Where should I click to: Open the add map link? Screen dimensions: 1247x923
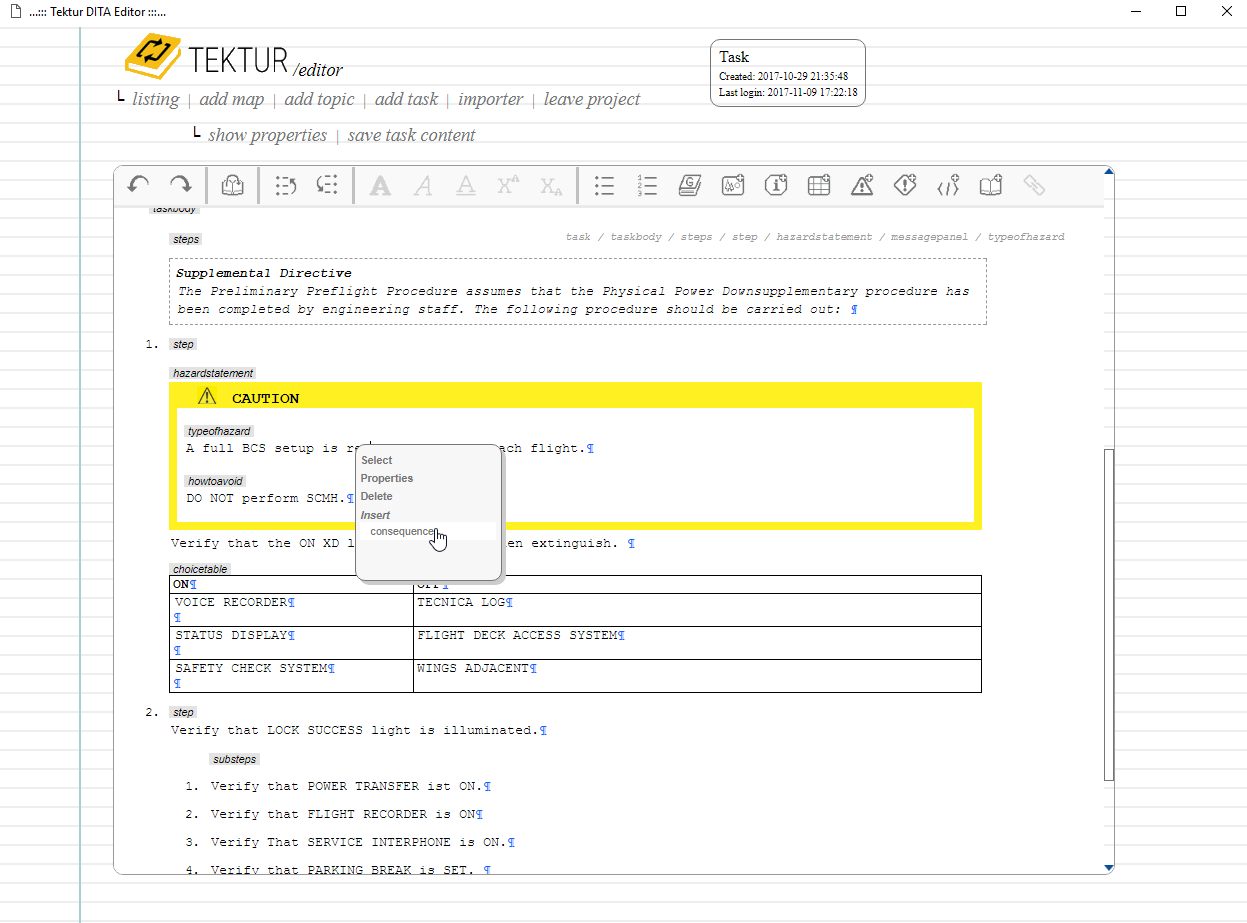[231, 99]
